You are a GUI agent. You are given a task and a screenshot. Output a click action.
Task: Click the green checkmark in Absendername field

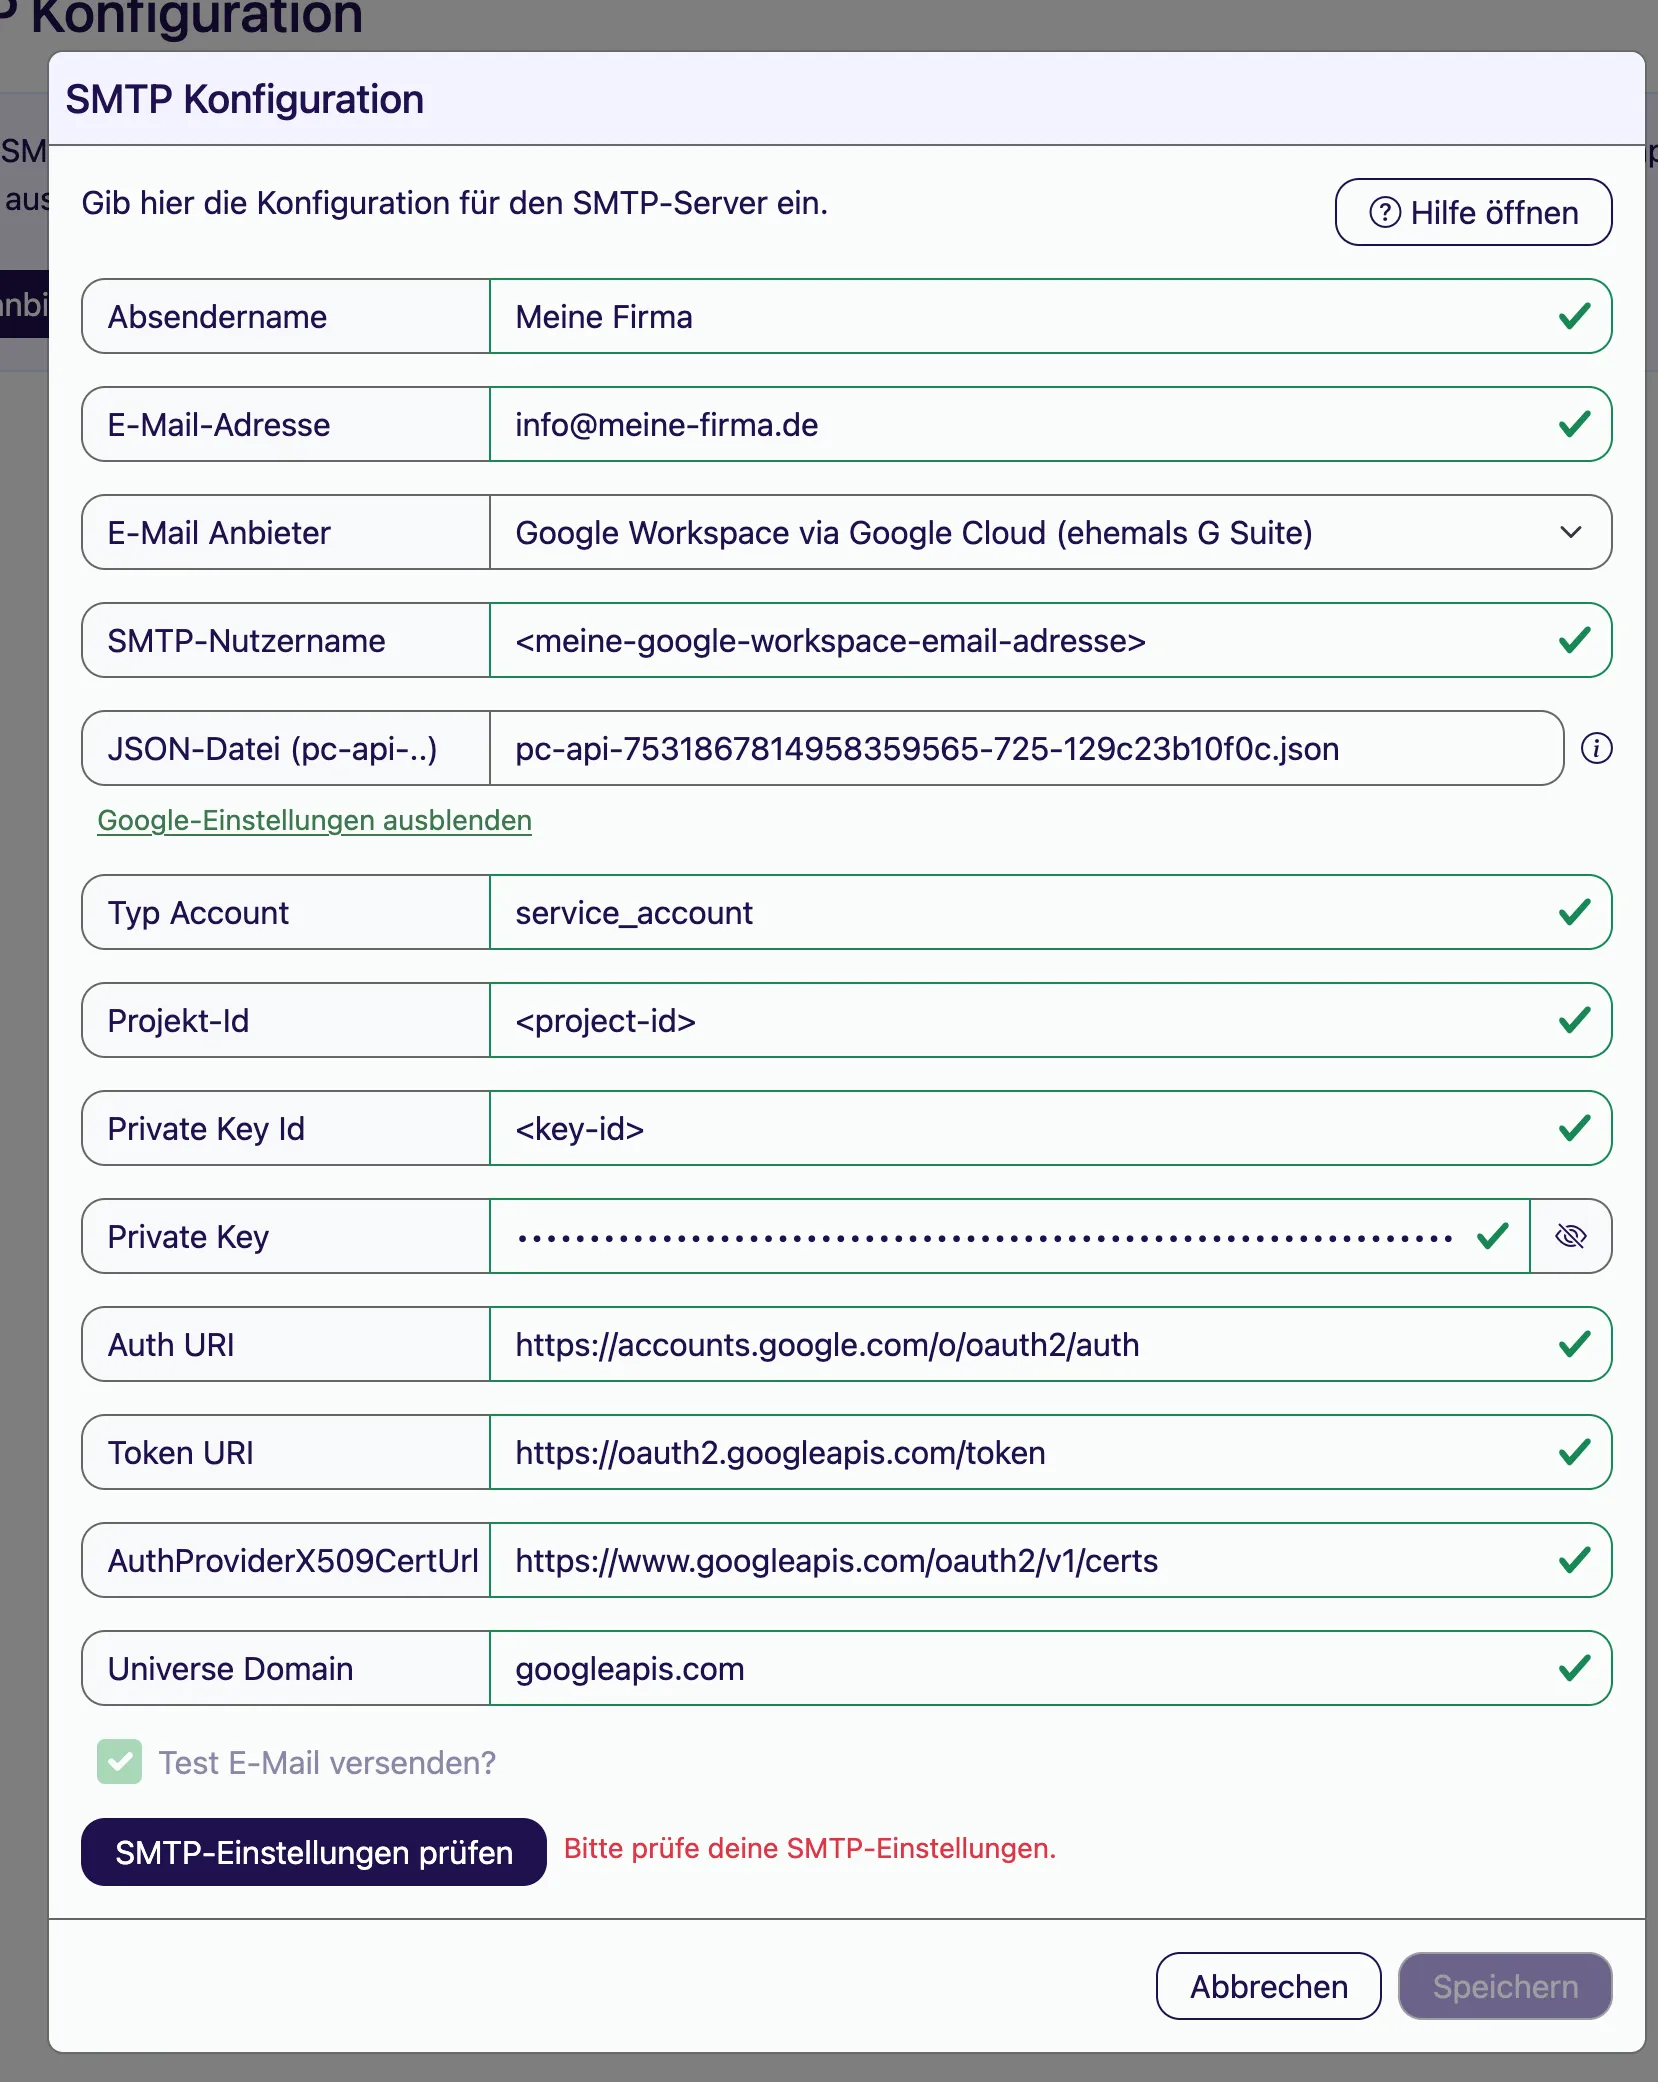tap(1574, 317)
